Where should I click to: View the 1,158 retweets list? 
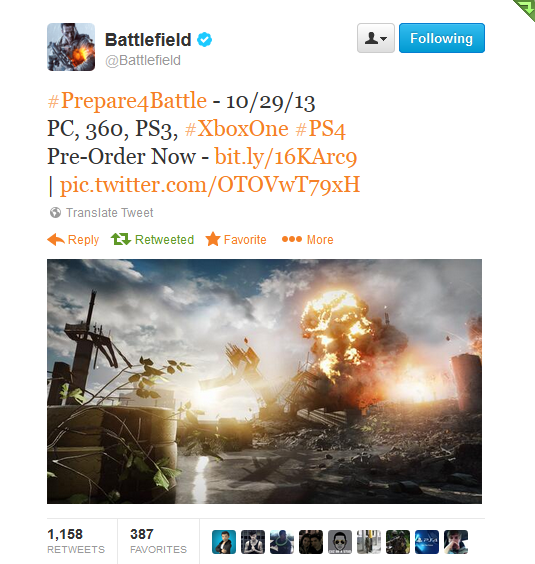click(x=76, y=541)
